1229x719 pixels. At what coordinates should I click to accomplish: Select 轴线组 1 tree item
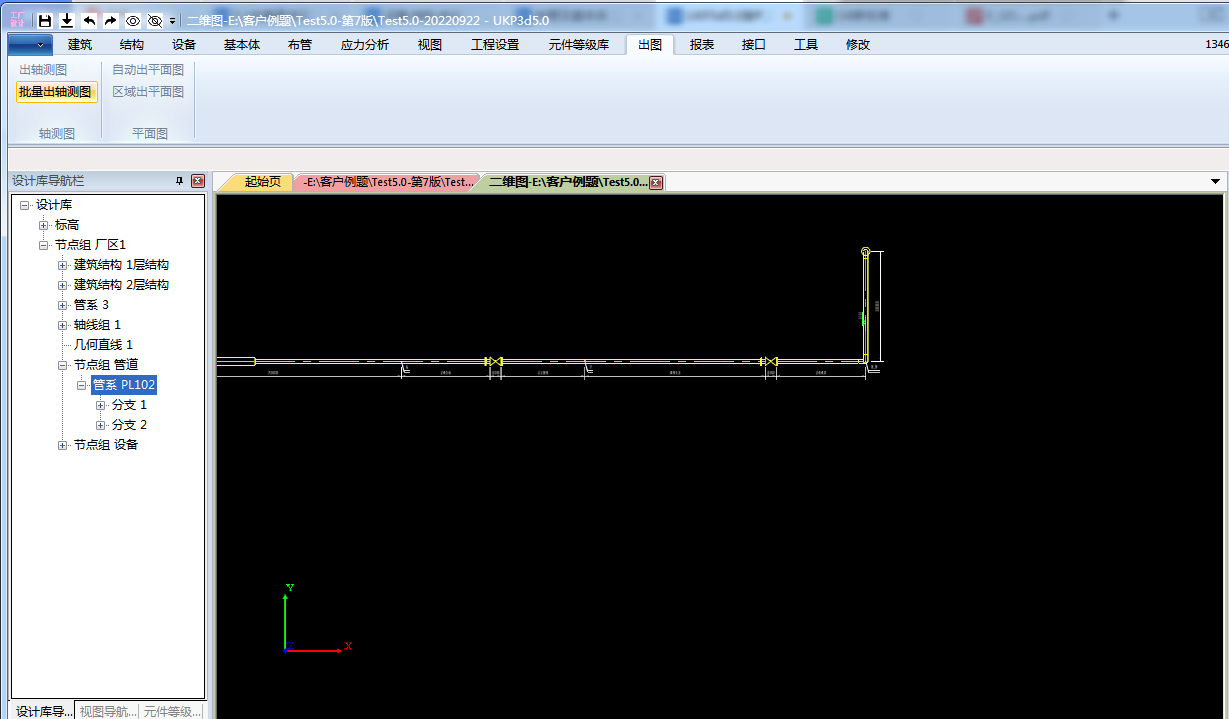[97, 325]
